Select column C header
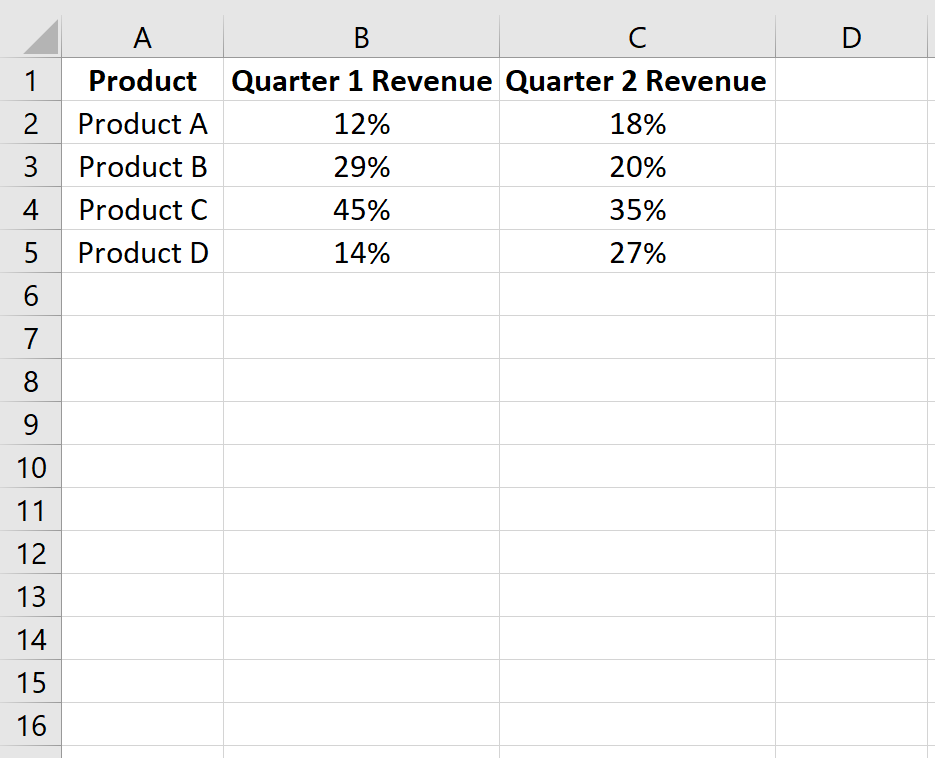This screenshot has width=935, height=758. coord(637,38)
